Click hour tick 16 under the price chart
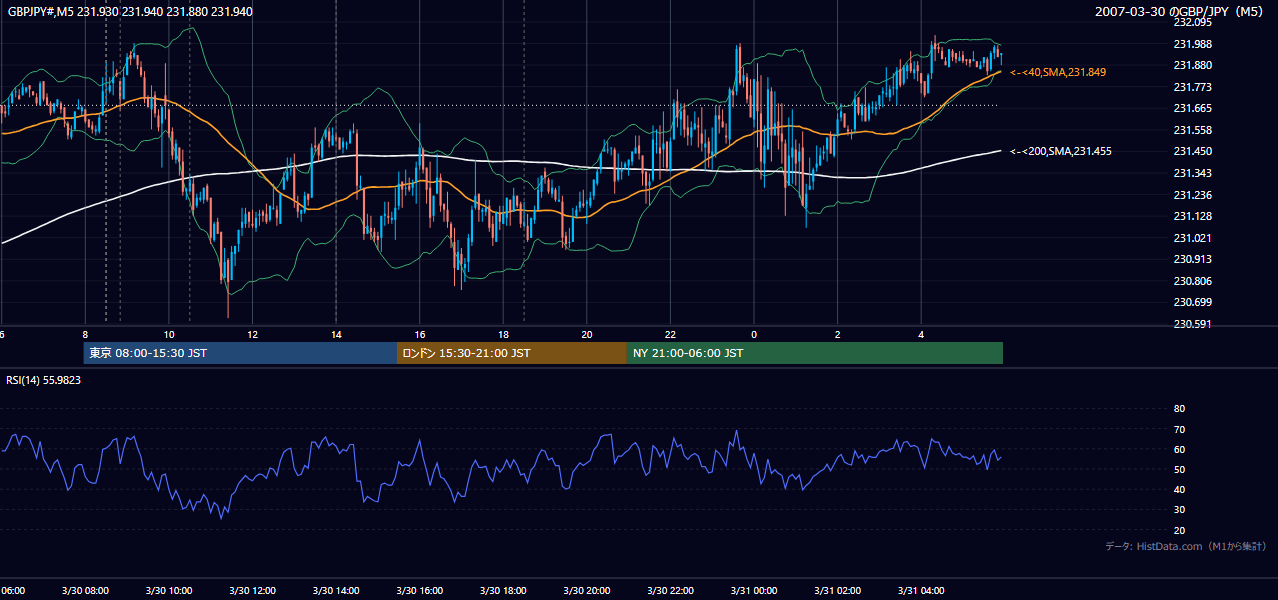The height and width of the screenshot is (600, 1278). (420, 334)
